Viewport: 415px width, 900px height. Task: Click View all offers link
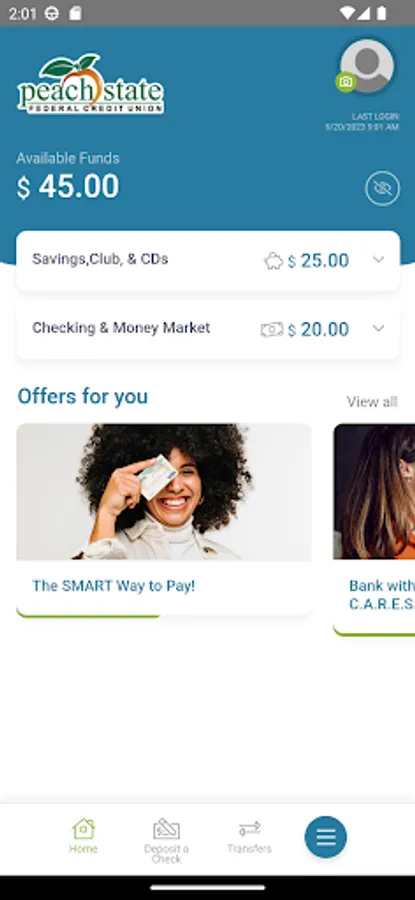[x=372, y=402]
